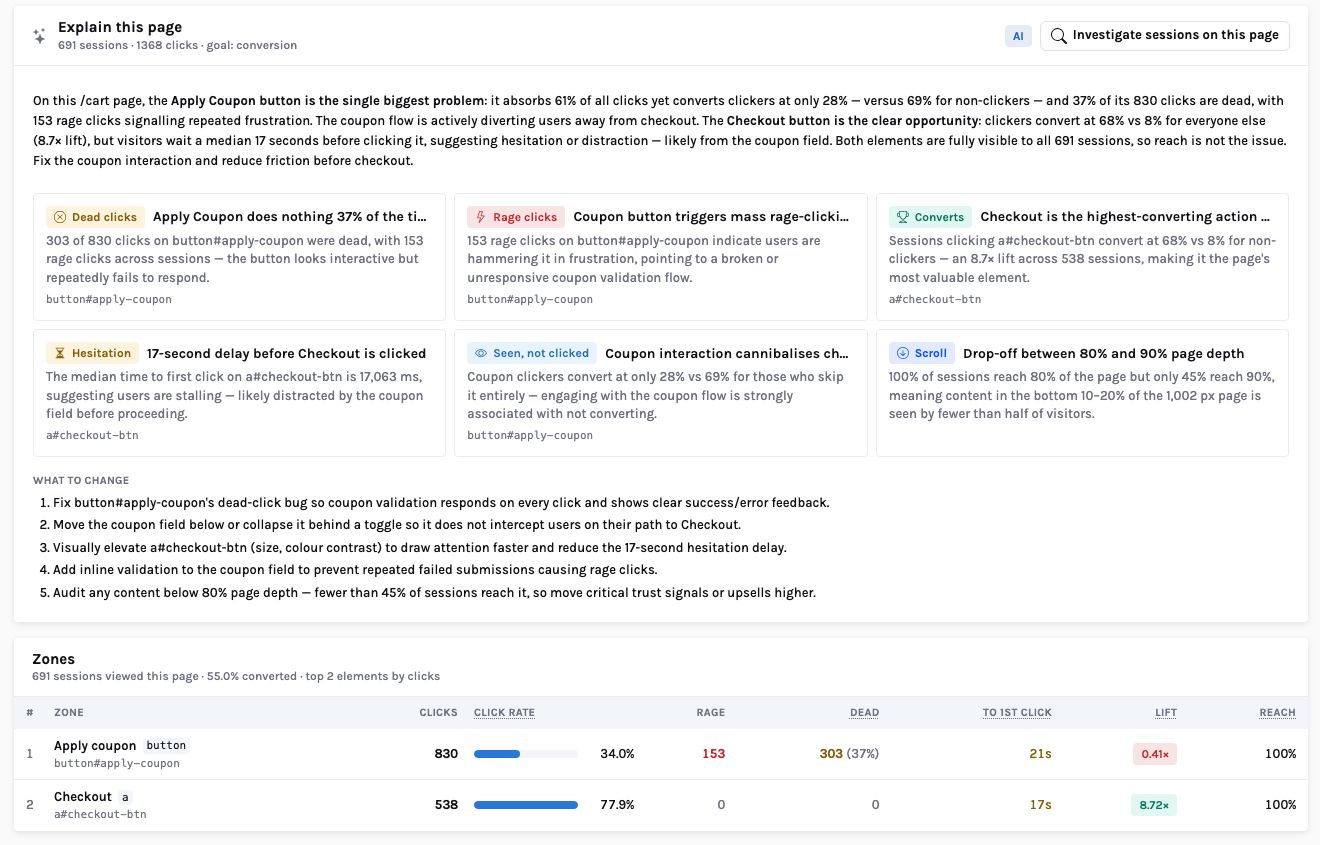
Task: Click the 34.0% click rate value
Action: [617, 754]
